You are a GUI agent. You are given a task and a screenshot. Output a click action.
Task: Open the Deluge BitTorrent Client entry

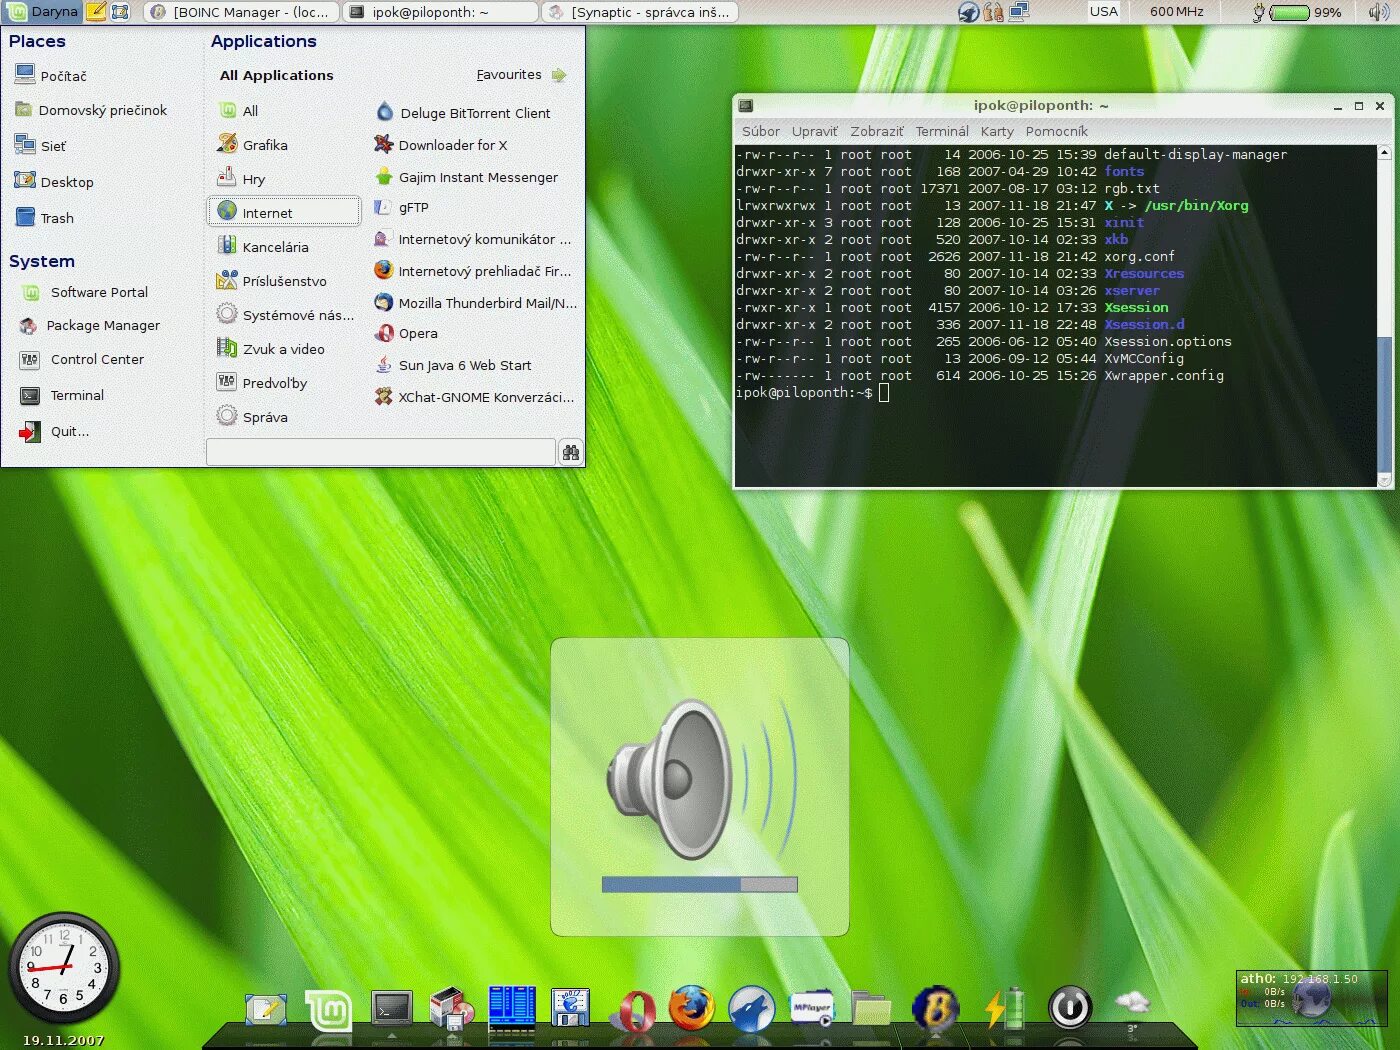463,113
